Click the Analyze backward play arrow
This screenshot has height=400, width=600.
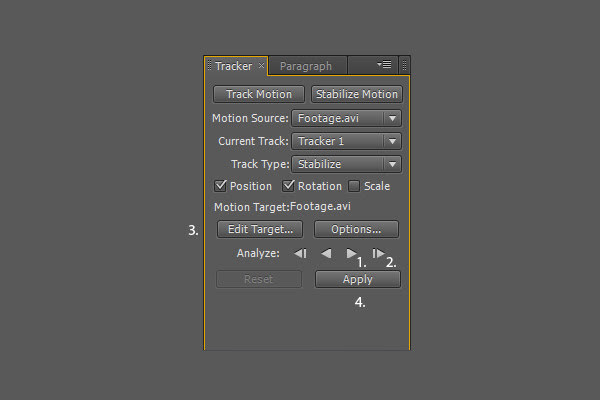(326, 253)
